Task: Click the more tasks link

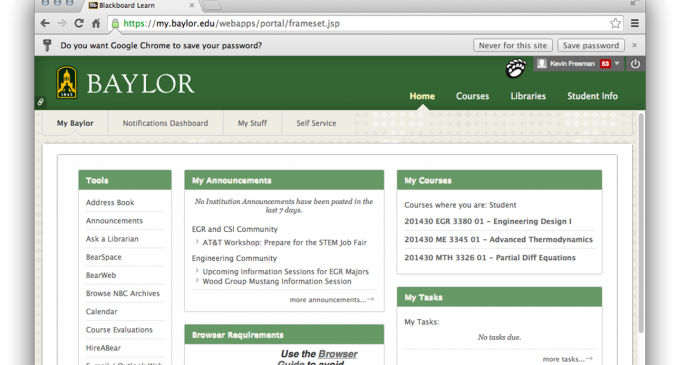Action: click(x=567, y=359)
